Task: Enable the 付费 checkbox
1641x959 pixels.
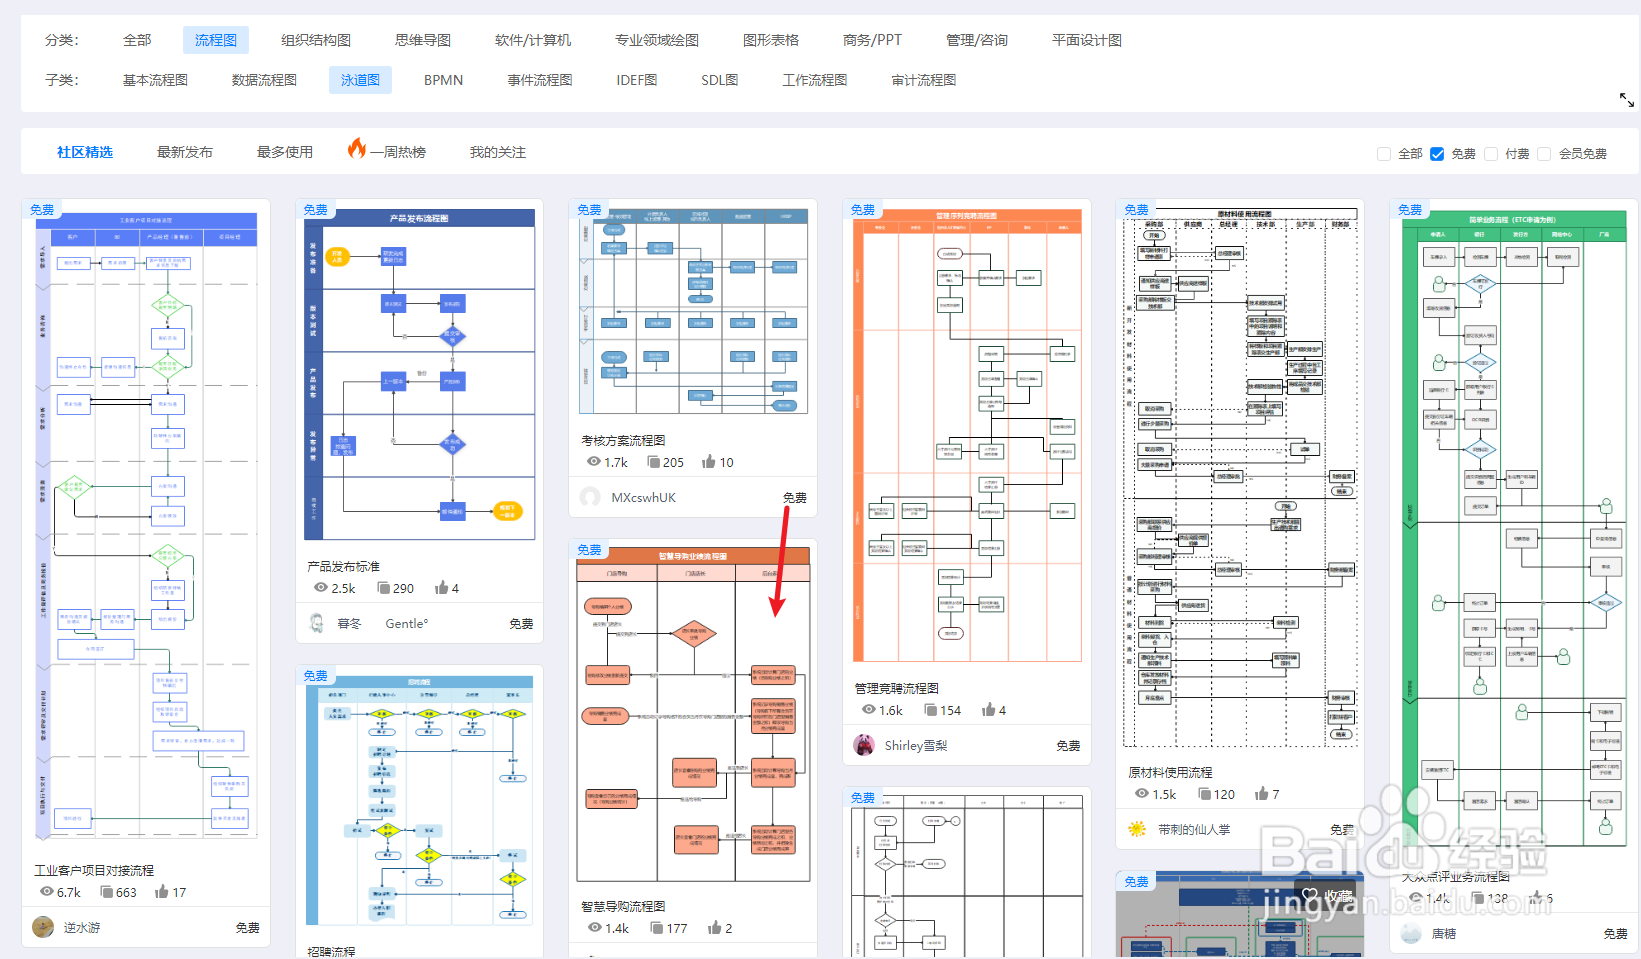Action: point(1490,154)
